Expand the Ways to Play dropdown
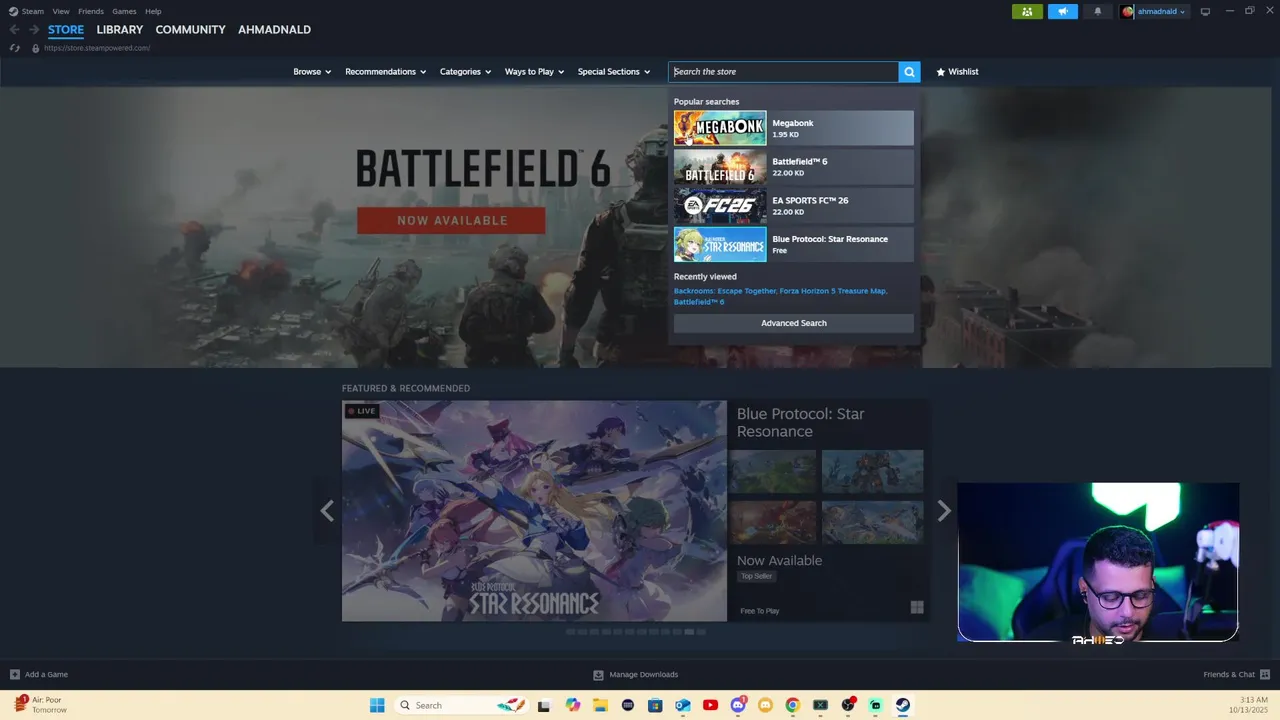Screen dimensions: 1280x720 (534, 72)
